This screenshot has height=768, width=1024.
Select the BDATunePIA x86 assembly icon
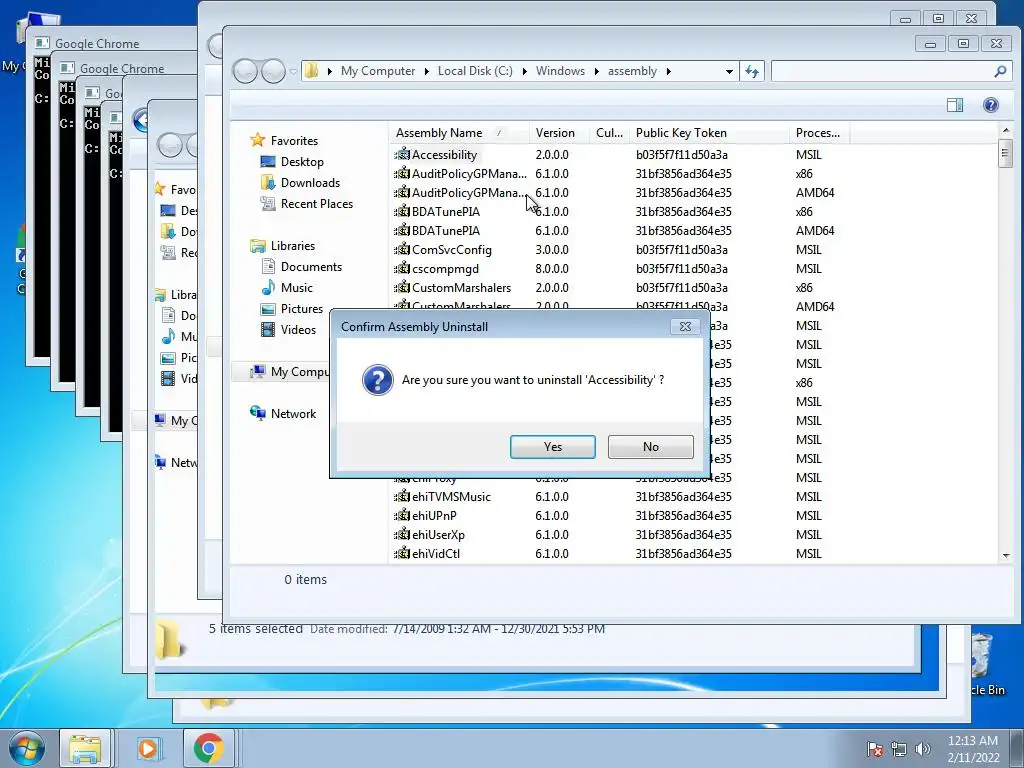pyautogui.click(x=402, y=212)
